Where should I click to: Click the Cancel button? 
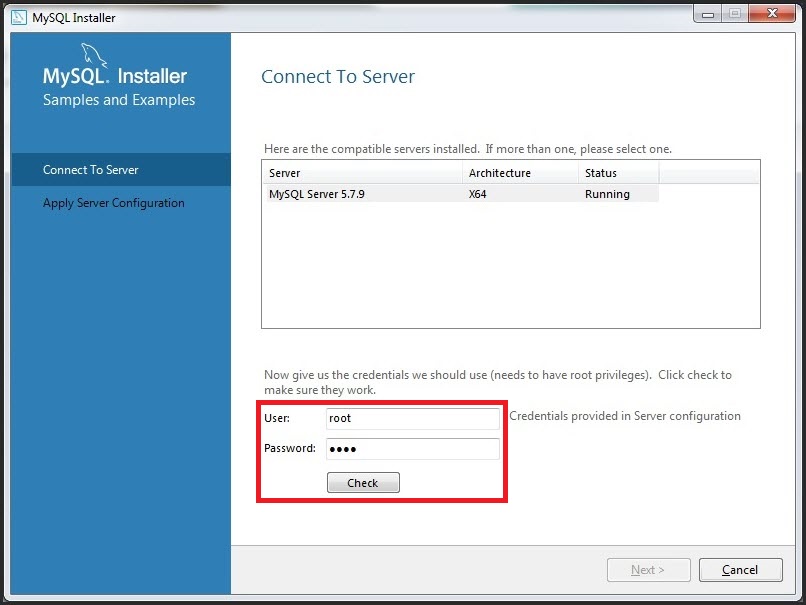click(741, 570)
